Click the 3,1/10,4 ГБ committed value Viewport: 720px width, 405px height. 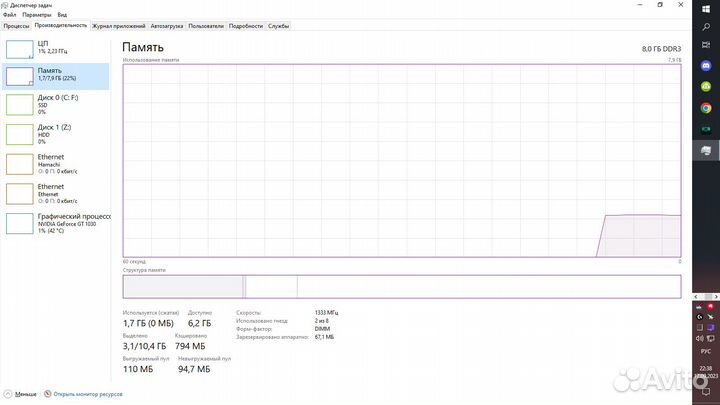[144, 346]
